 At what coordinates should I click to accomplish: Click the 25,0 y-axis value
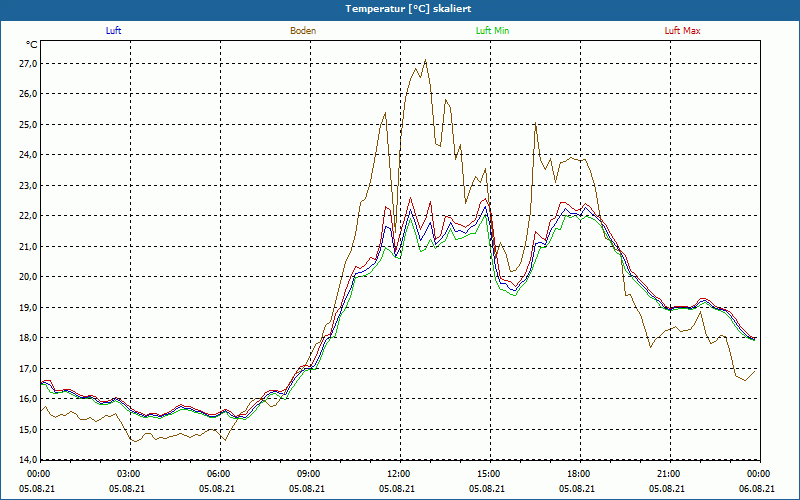pos(28,124)
